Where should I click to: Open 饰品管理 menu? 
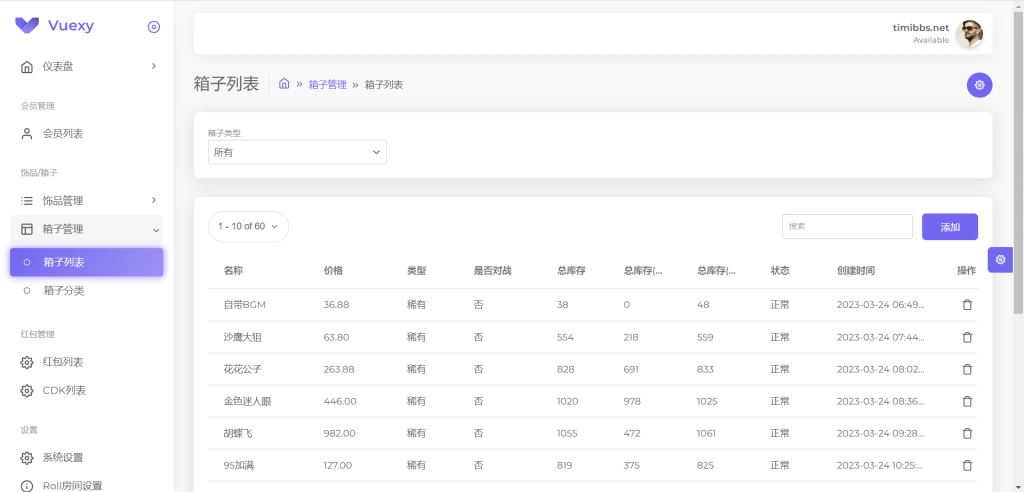[x=87, y=201]
